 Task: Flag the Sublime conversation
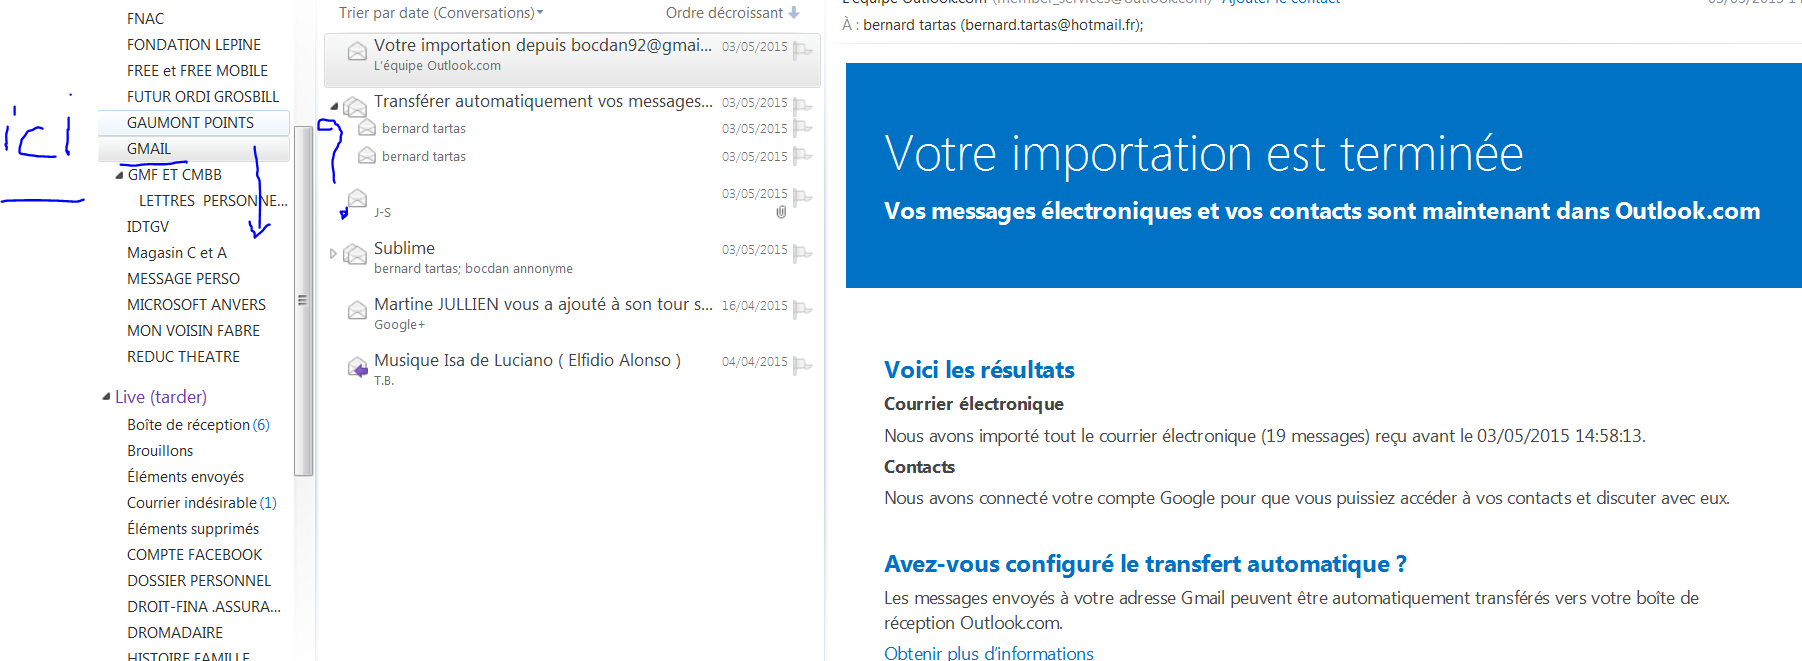[802, 253]
